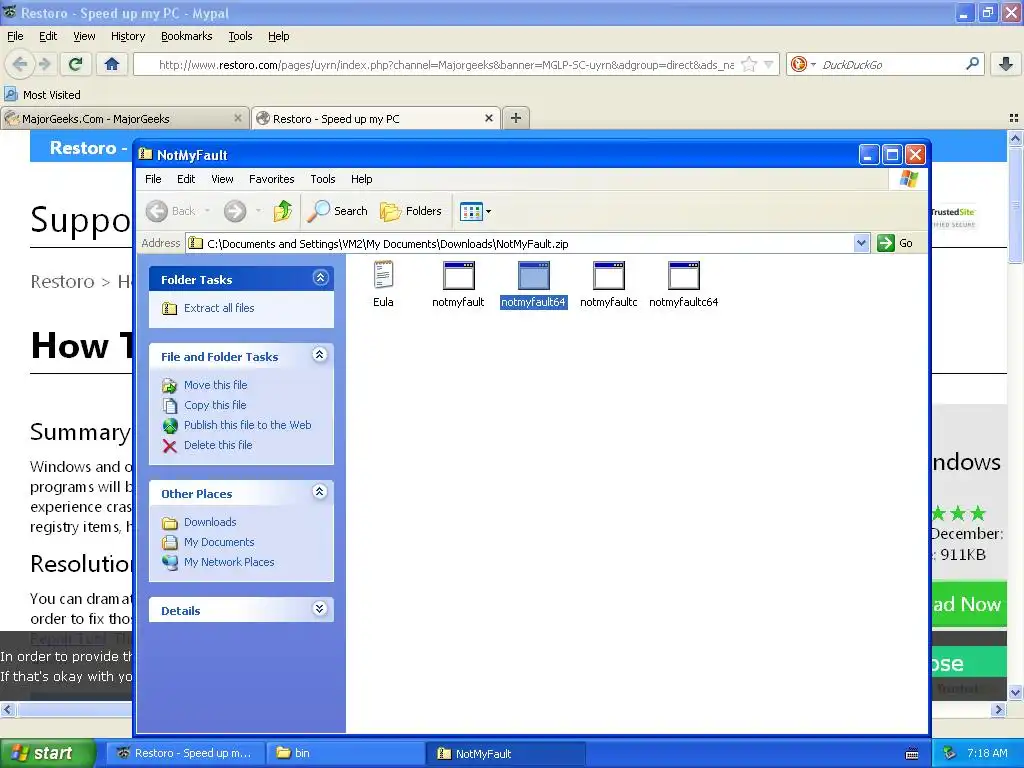Click the Explorer Forward arrow button
The height and width of the screenshot is (768, 1024).
click(x=235, y=211)
